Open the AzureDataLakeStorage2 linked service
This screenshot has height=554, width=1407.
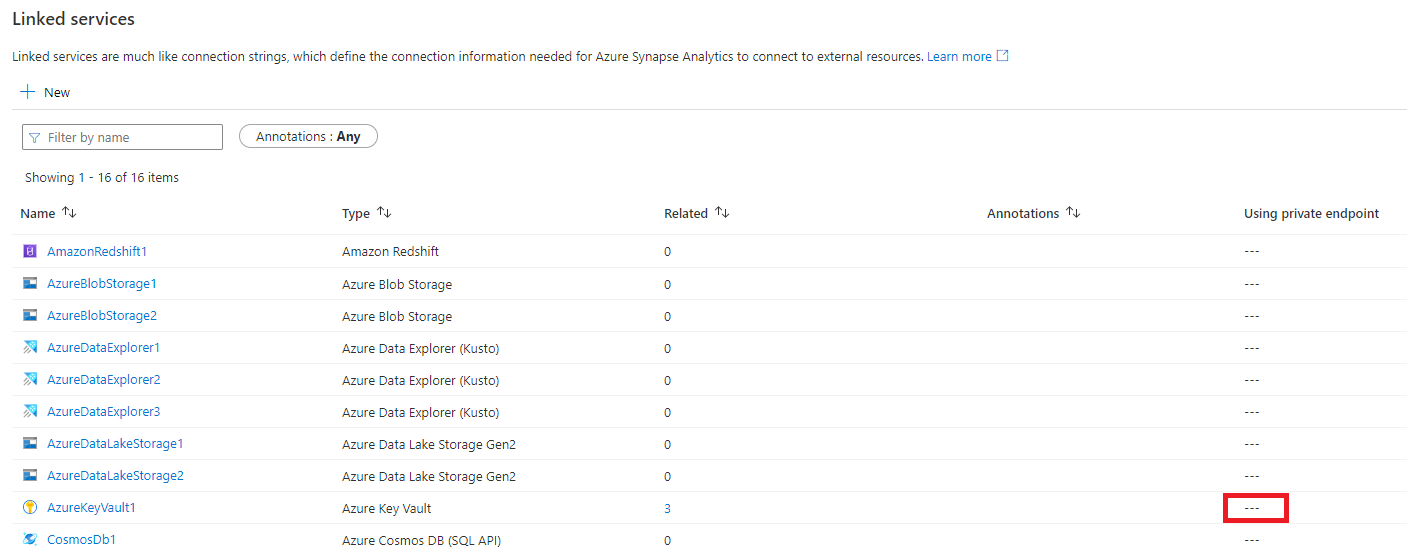coord(115,475)
